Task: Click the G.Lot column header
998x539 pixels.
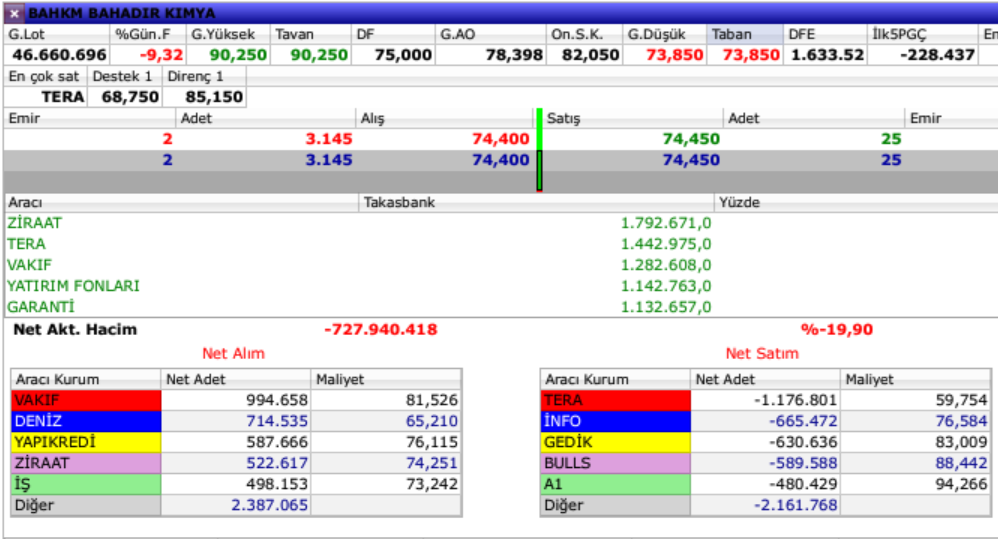Action: (56, 34)
